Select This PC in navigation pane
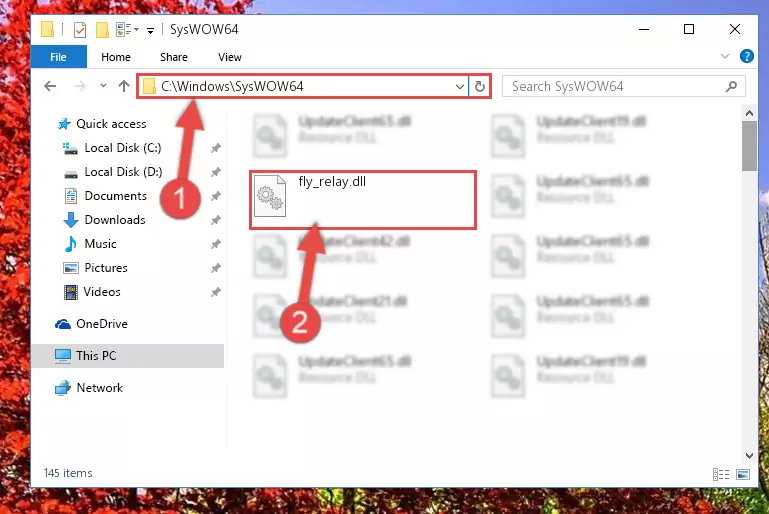This screenshot has height=514, width=769. click(128, 356)
